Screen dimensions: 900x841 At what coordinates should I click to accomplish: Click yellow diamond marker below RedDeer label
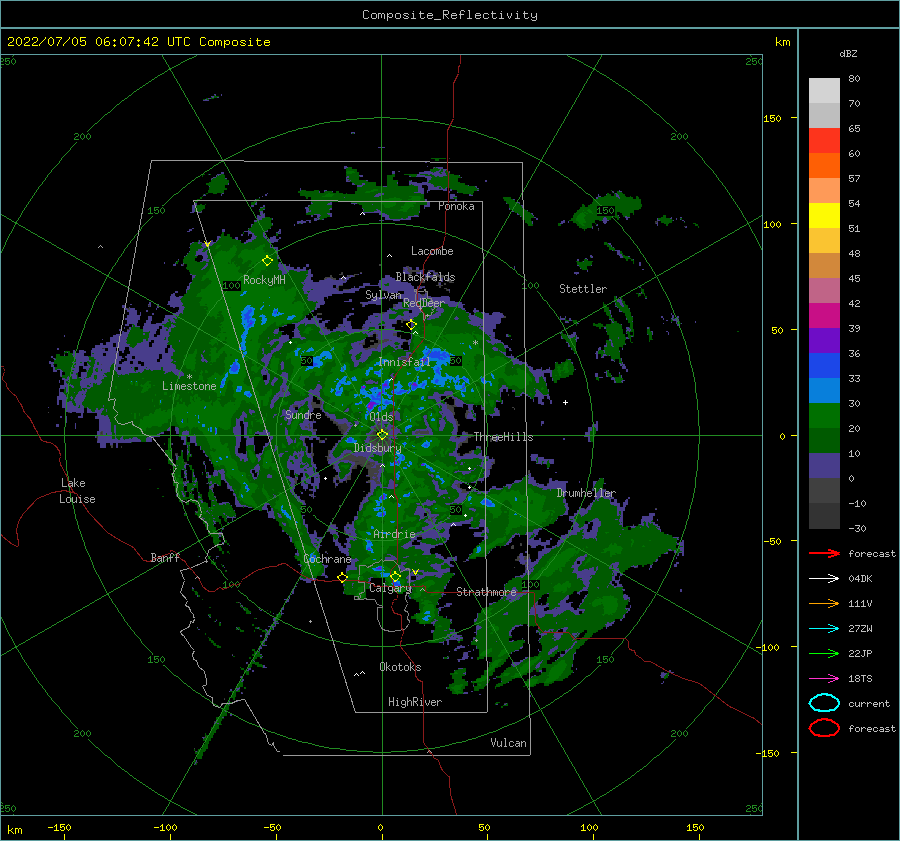pyautogui.click(x=411, y=325)
